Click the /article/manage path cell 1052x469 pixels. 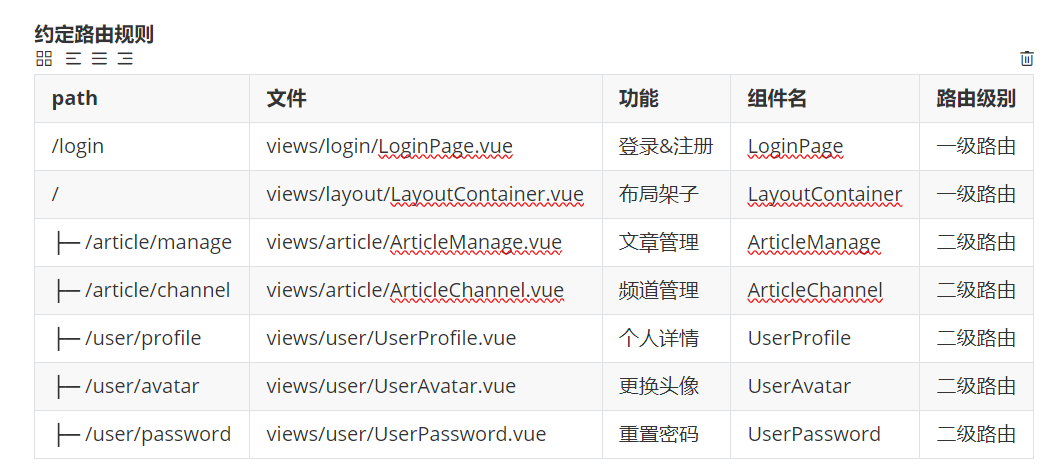(x=142, y=242)
